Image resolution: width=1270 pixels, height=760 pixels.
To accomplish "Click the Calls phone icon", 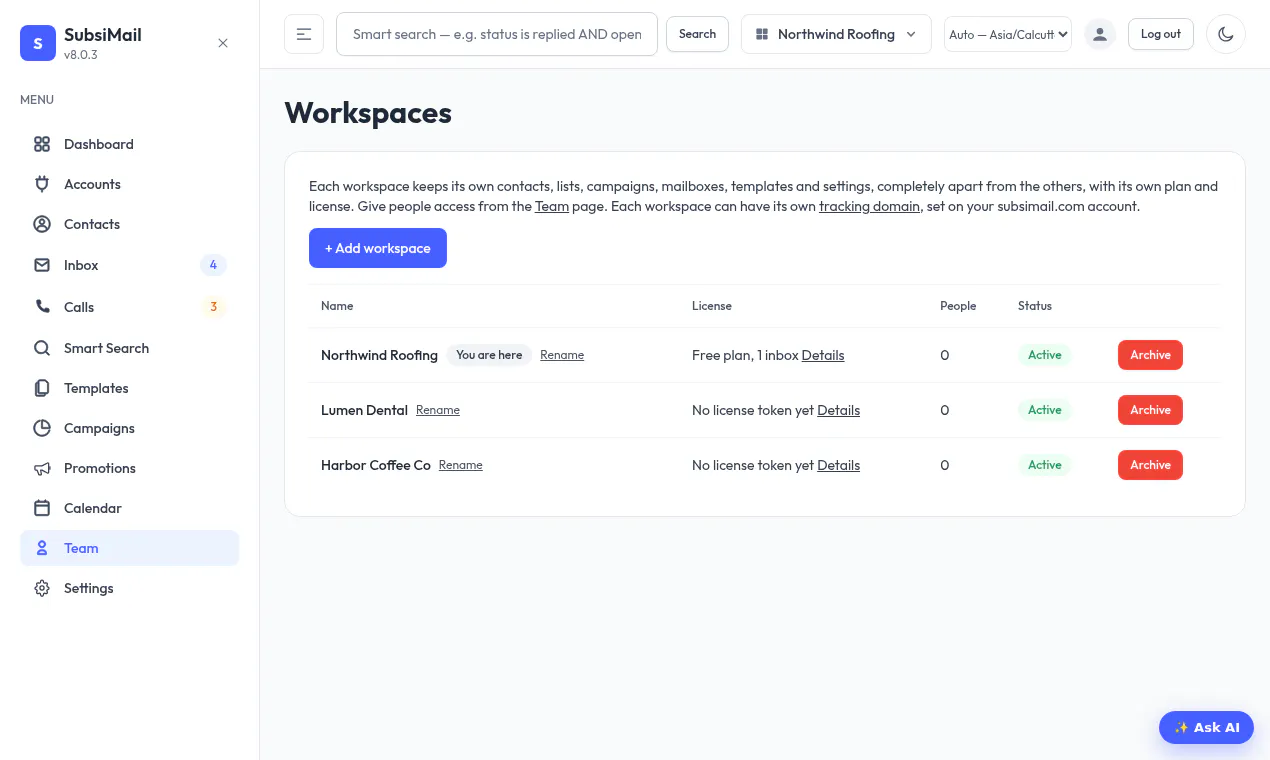I will (42, 307).
